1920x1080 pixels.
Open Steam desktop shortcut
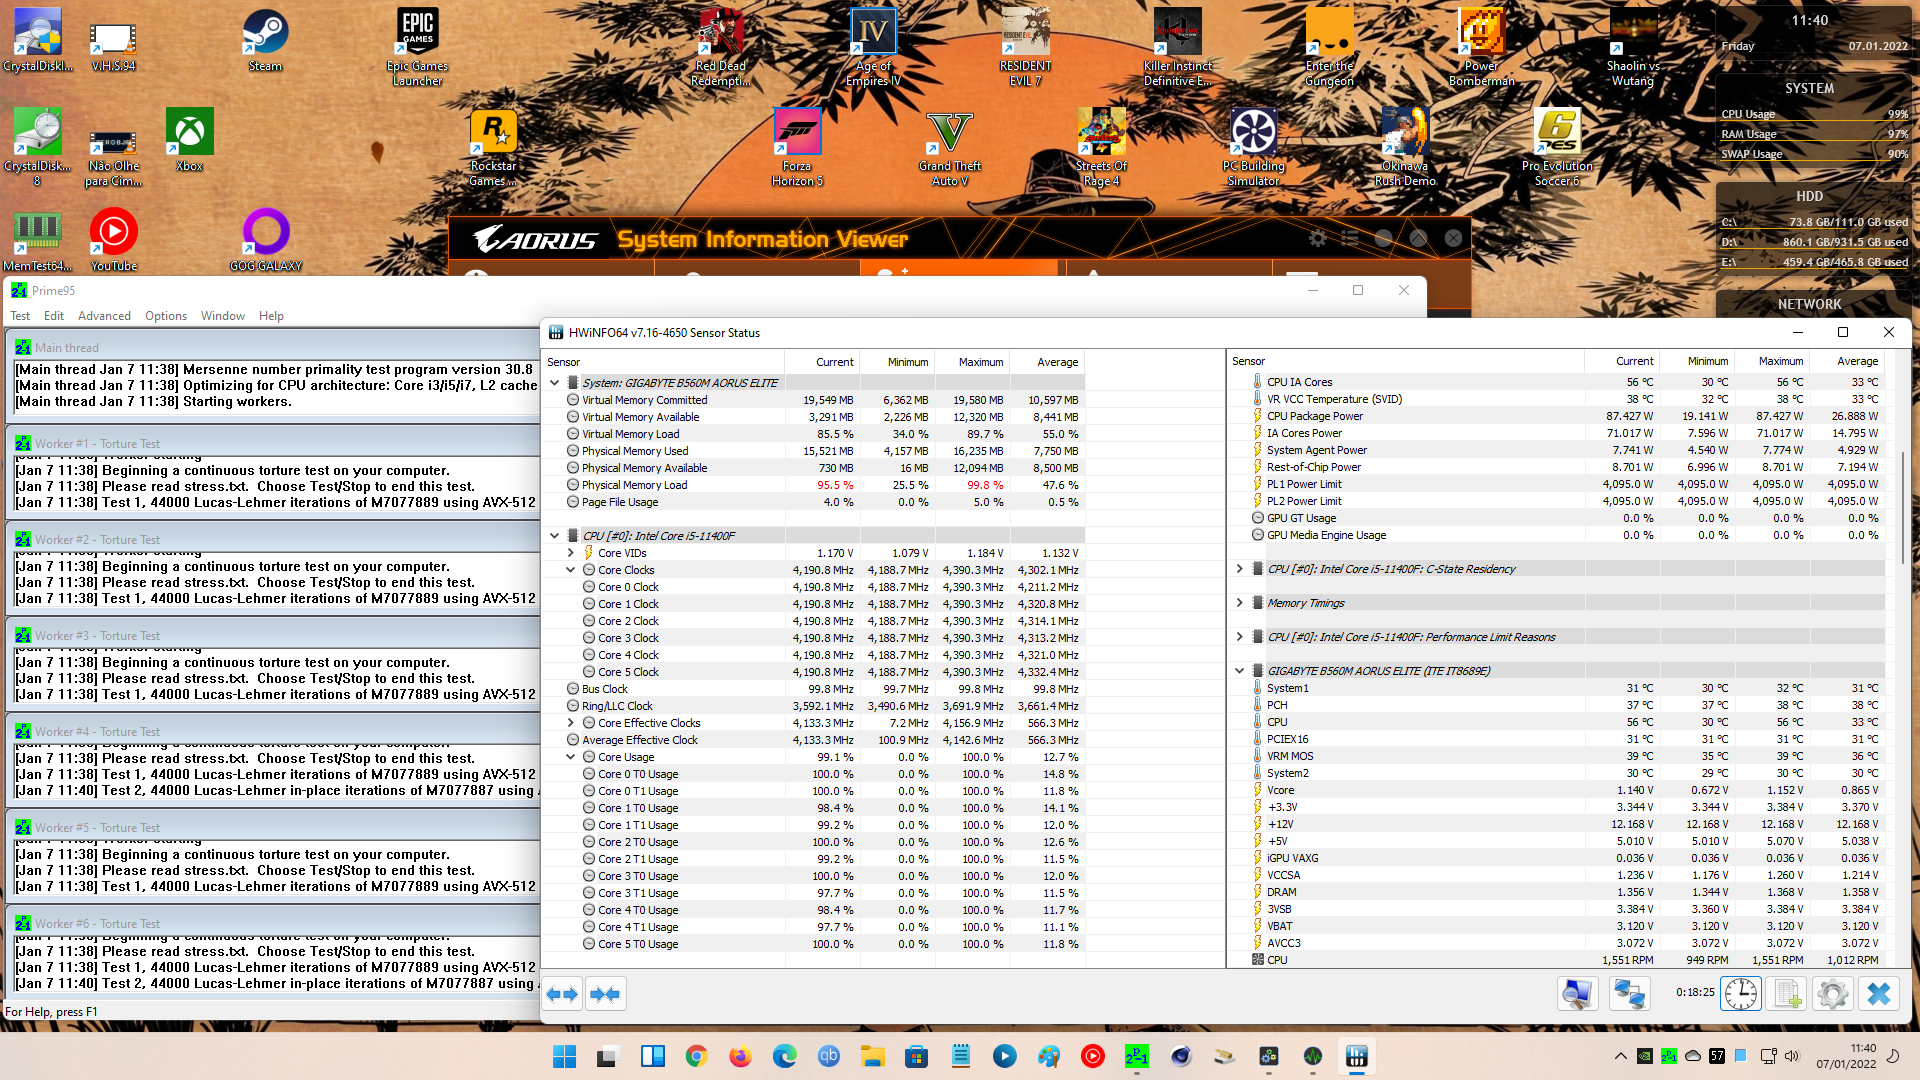coord(265,41)
